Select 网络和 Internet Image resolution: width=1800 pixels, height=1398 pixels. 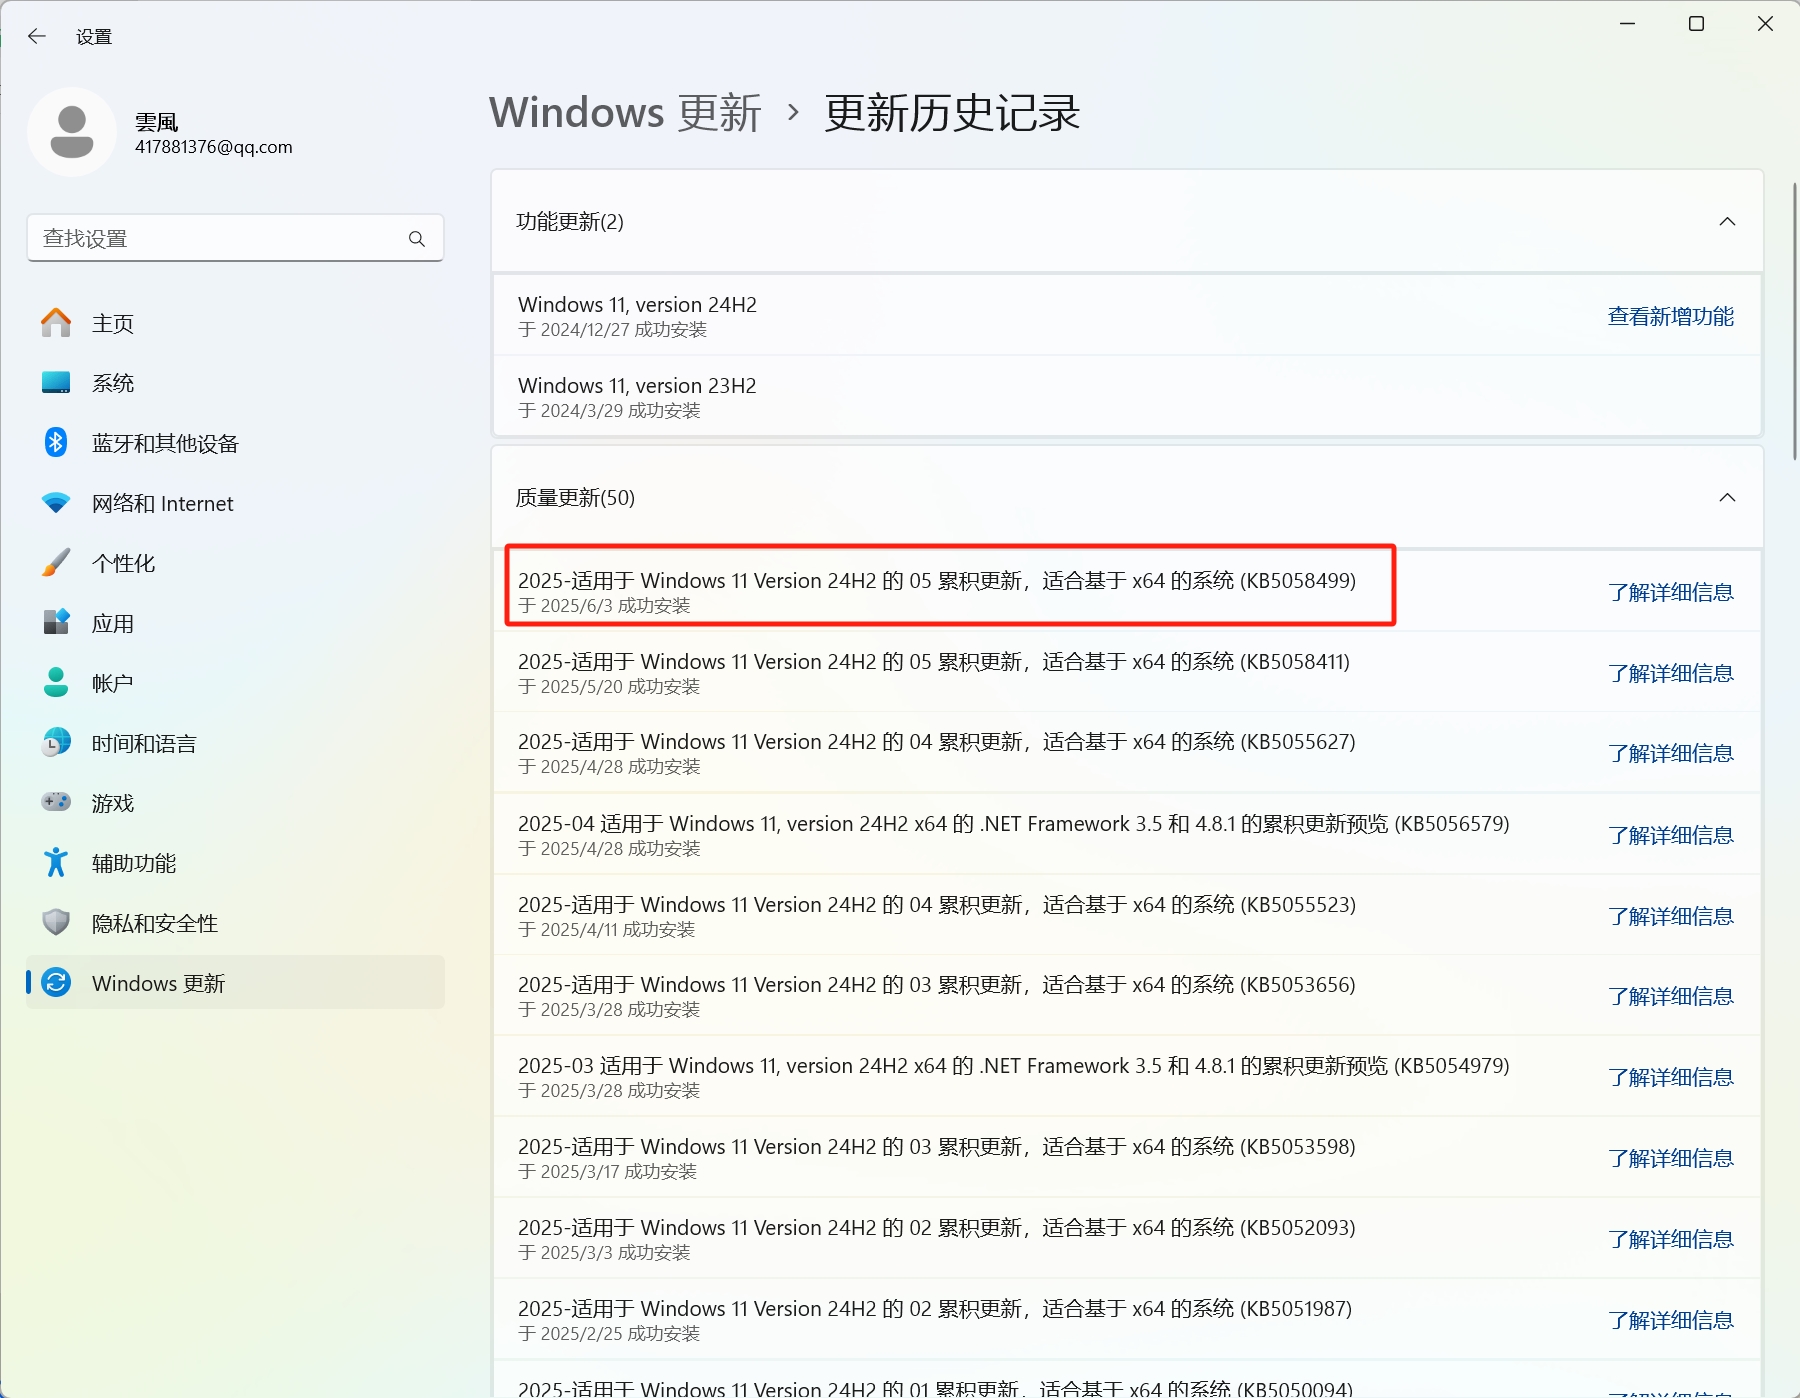coord(236,503)
